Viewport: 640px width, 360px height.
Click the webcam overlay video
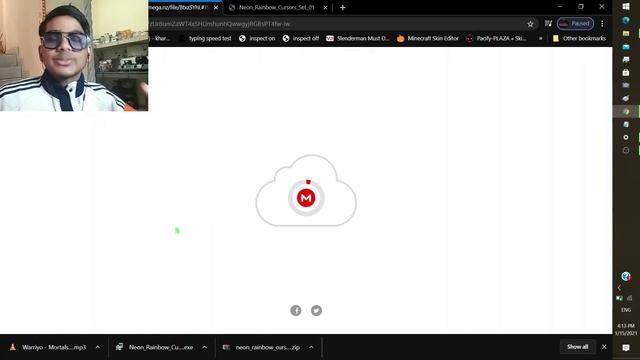point(74,56)
